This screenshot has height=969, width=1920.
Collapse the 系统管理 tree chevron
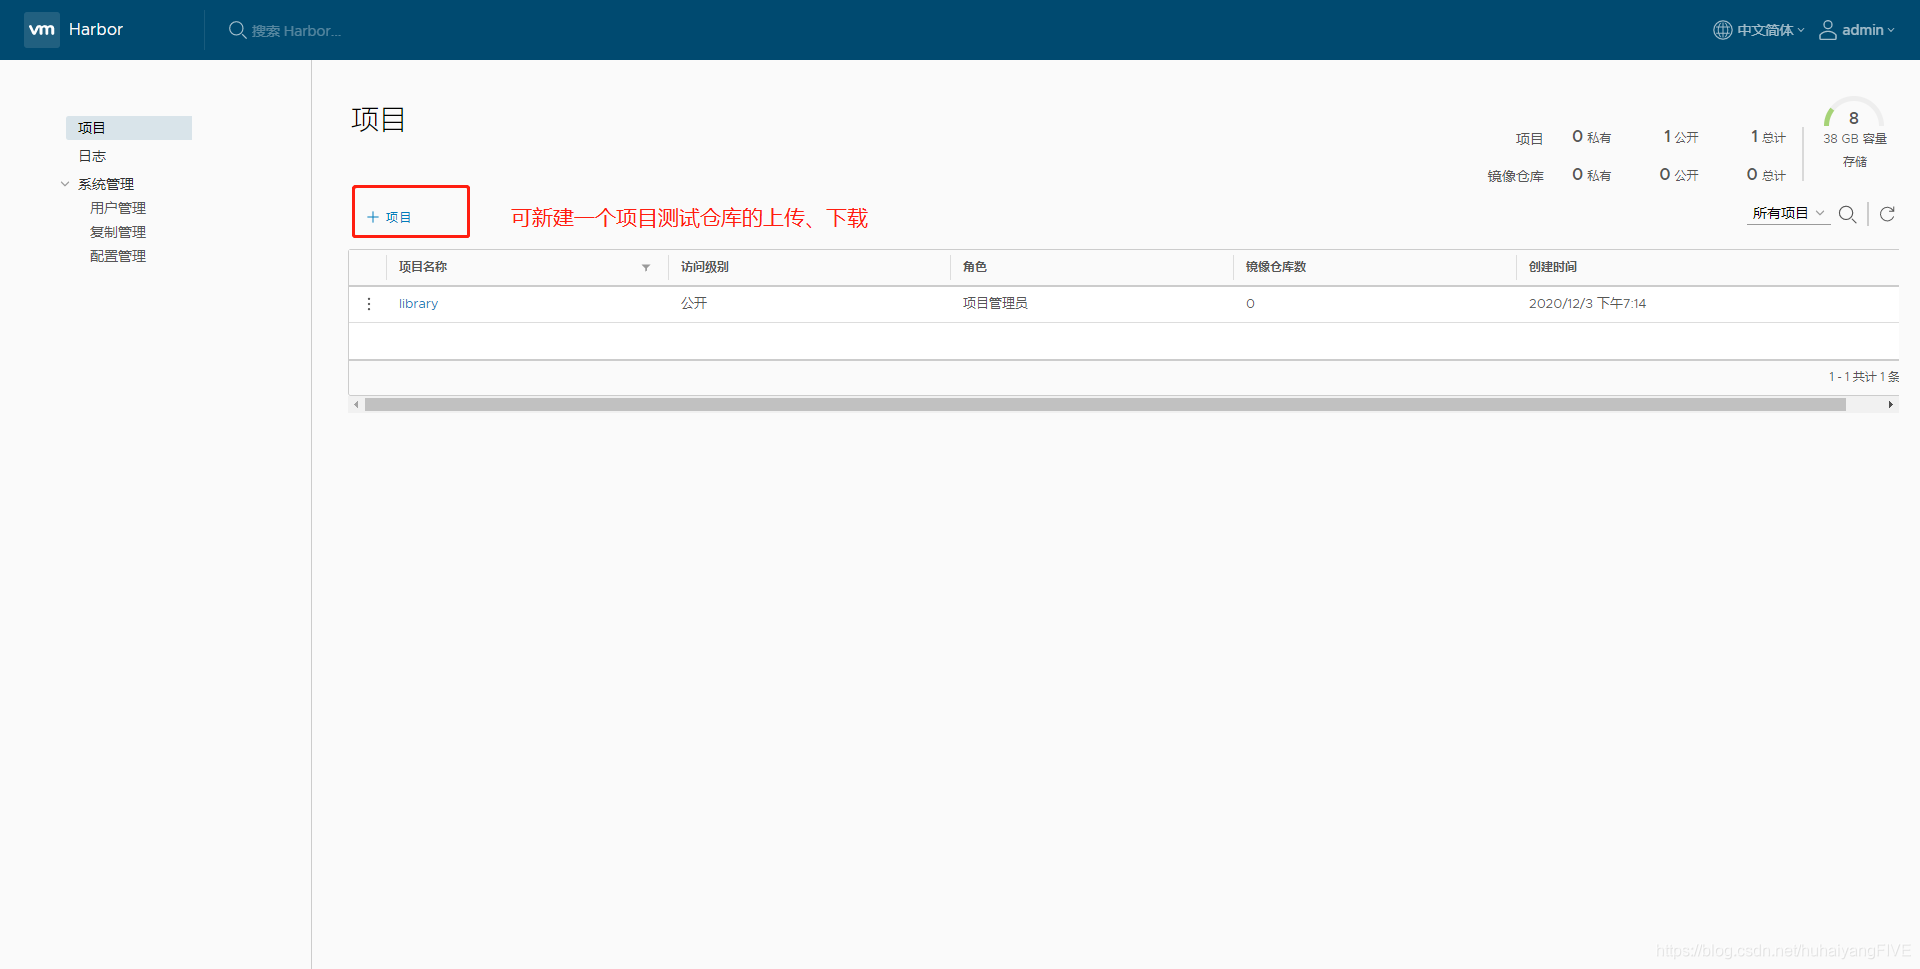65,184
